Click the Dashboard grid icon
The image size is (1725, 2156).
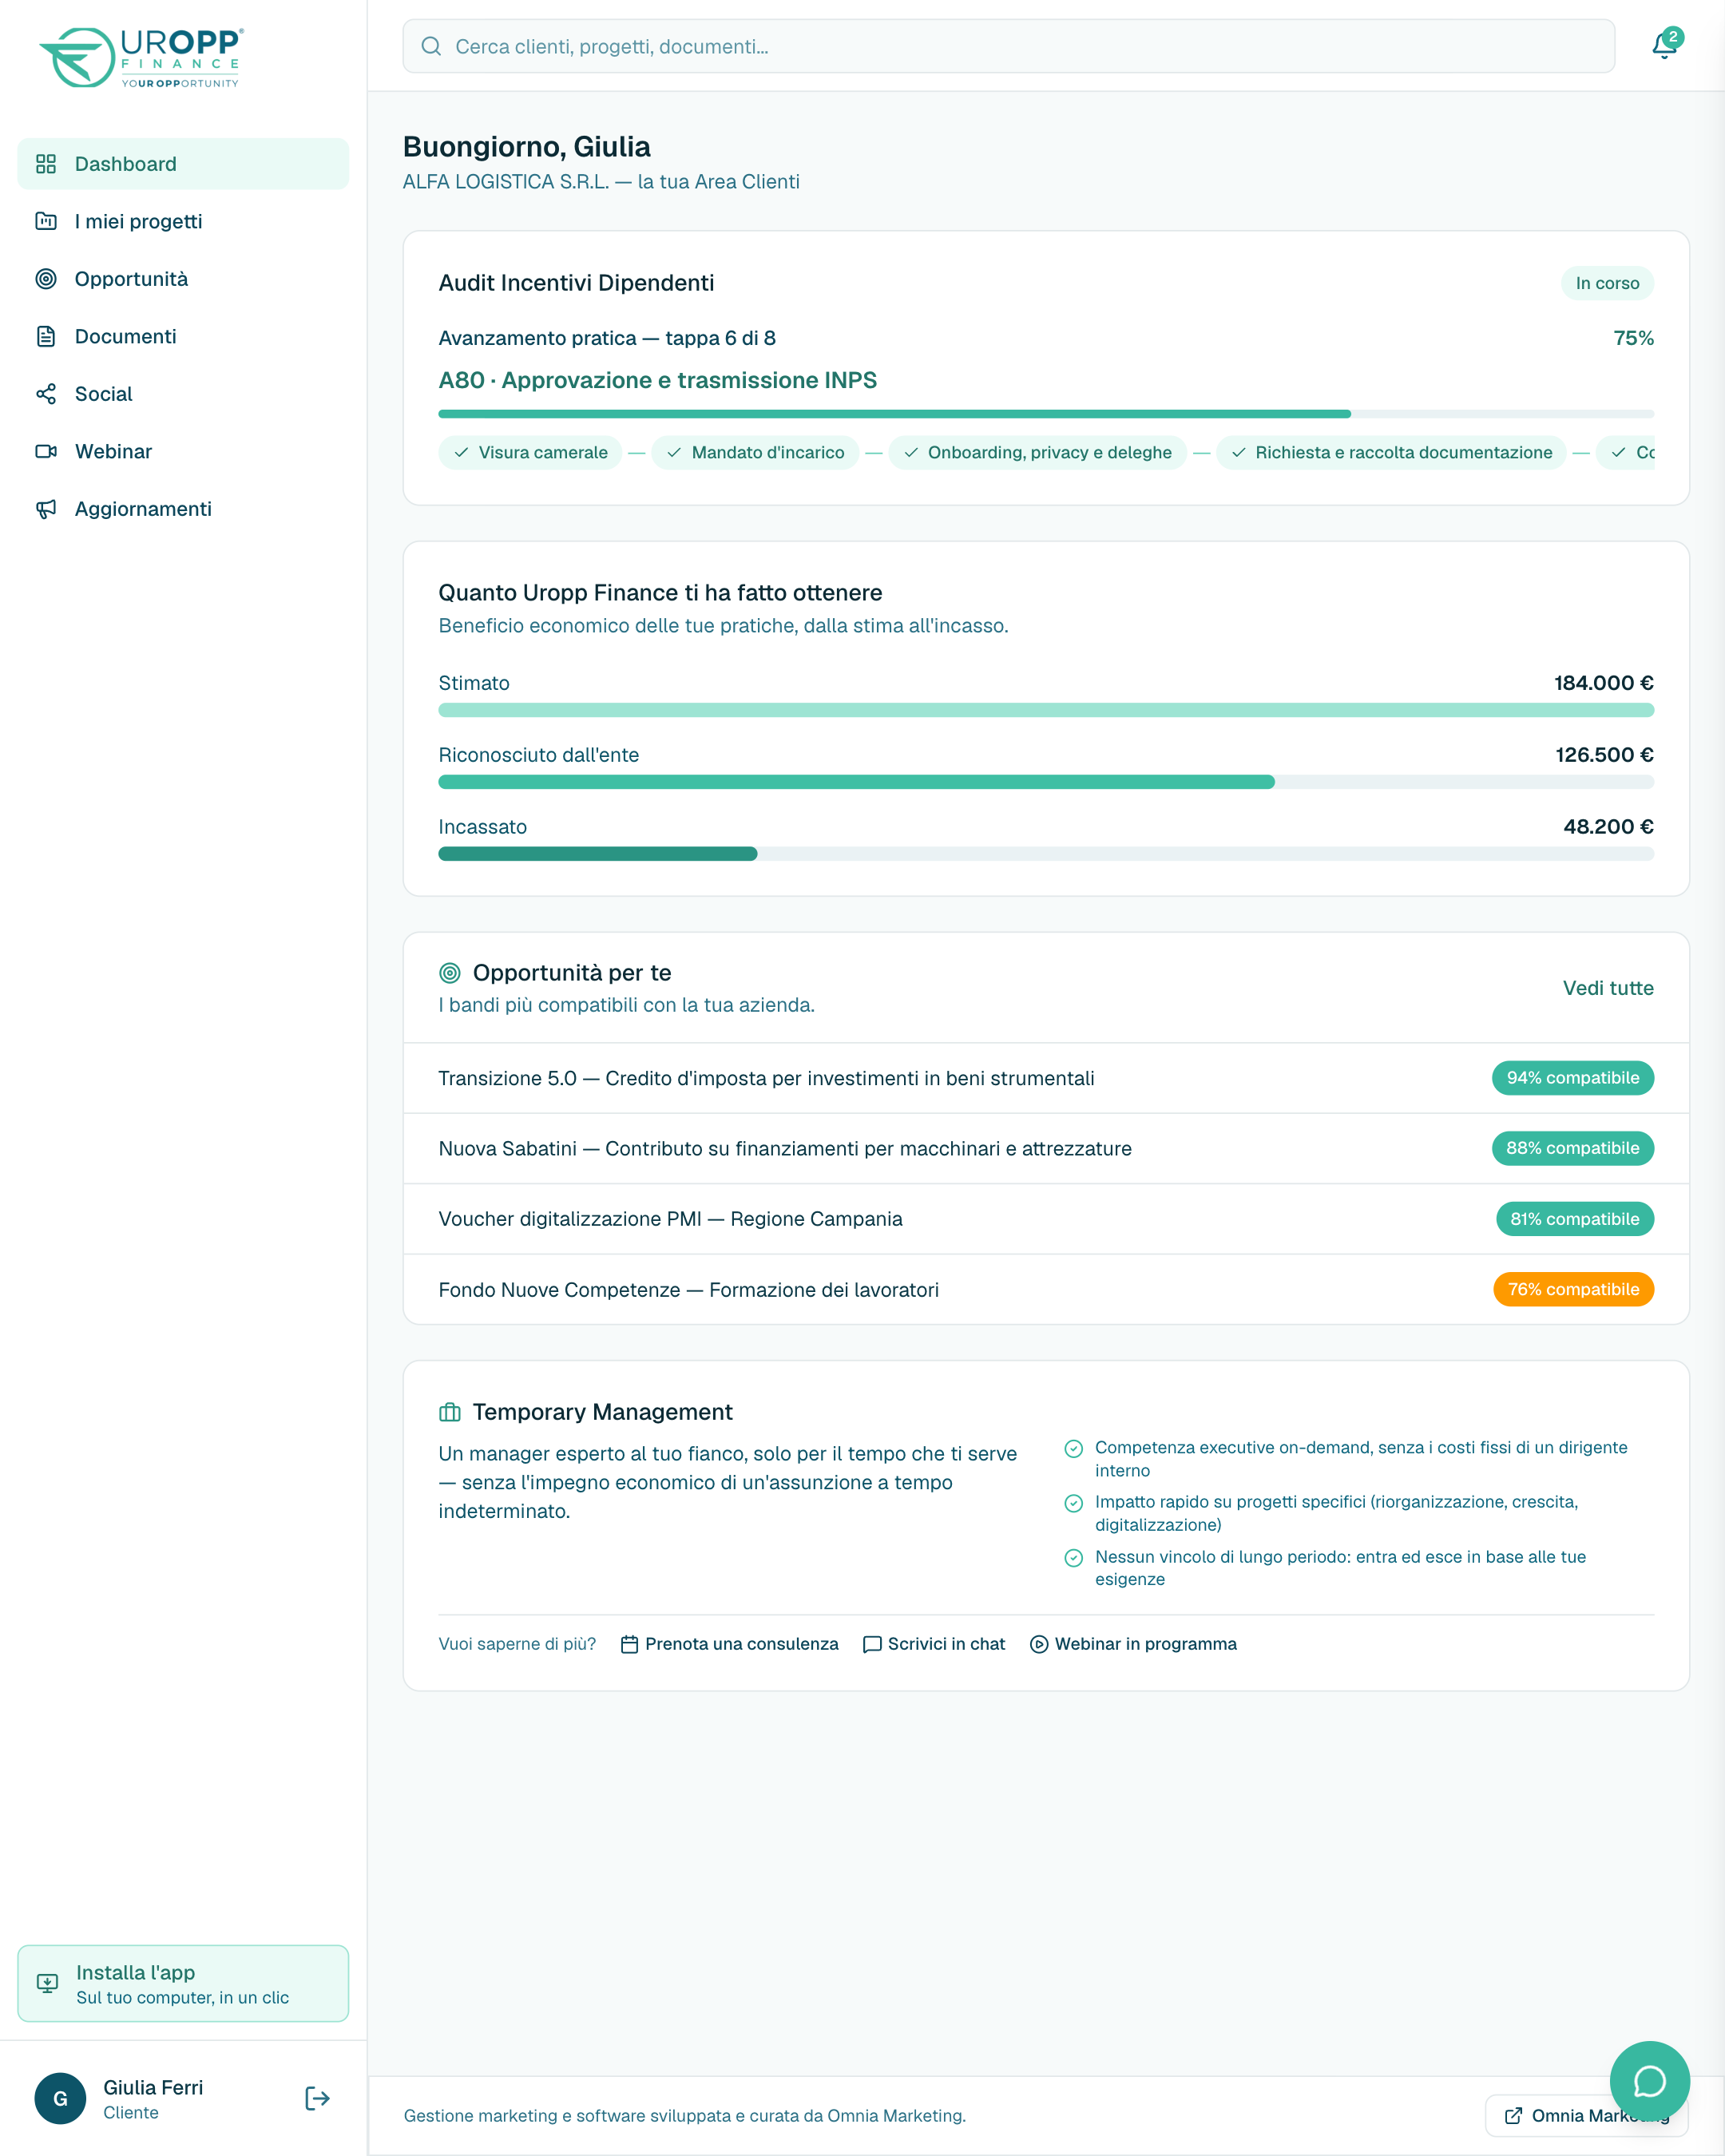pyautogui.click(x=46, y=164)
